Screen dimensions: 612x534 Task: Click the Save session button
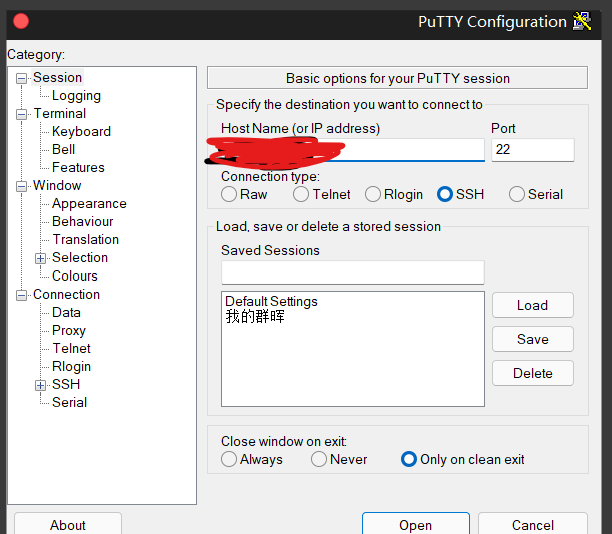[x=533, y=339]
